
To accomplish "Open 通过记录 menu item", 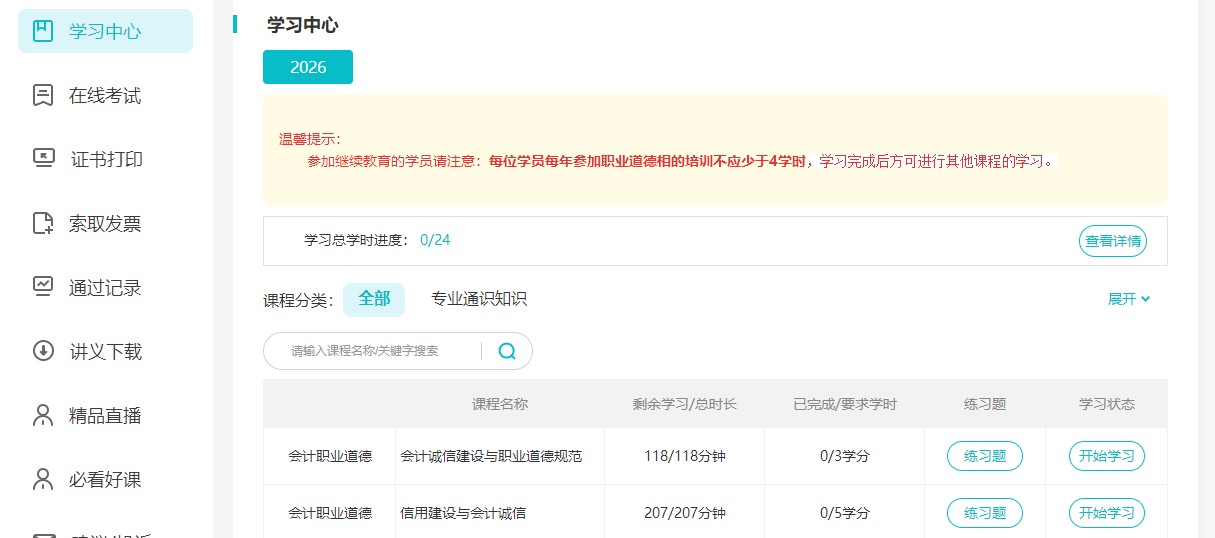I will click(105, 287).
